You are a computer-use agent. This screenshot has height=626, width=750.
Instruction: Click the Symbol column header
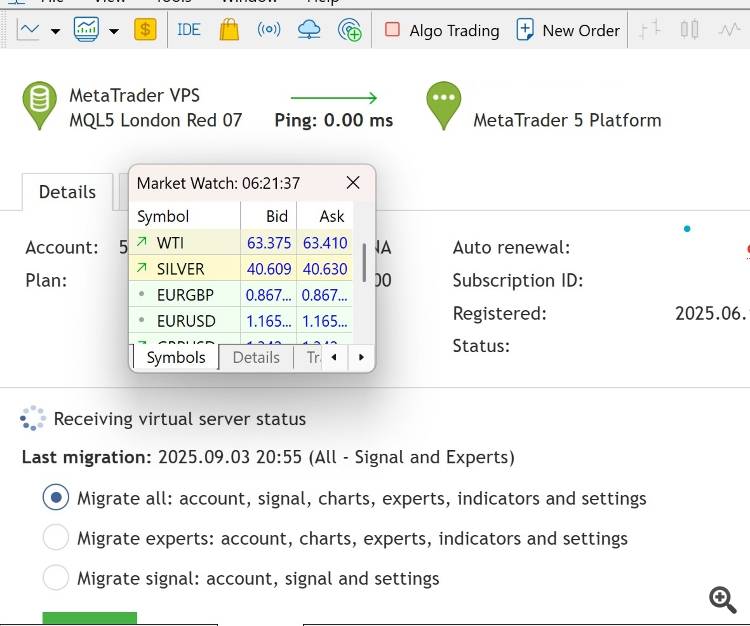coord(185,216)
